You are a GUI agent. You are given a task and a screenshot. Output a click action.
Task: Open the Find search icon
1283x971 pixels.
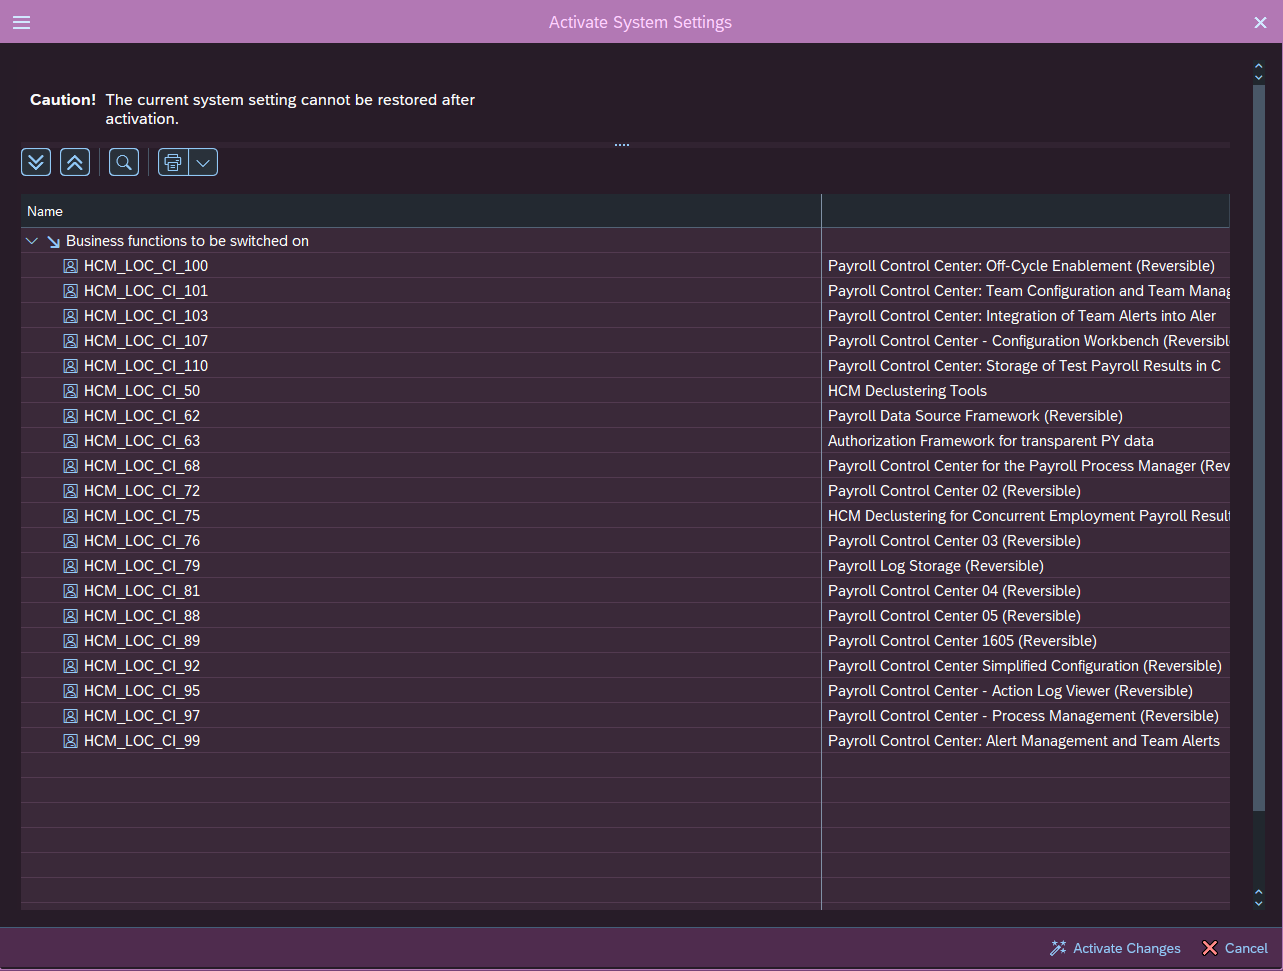[124, 162]
